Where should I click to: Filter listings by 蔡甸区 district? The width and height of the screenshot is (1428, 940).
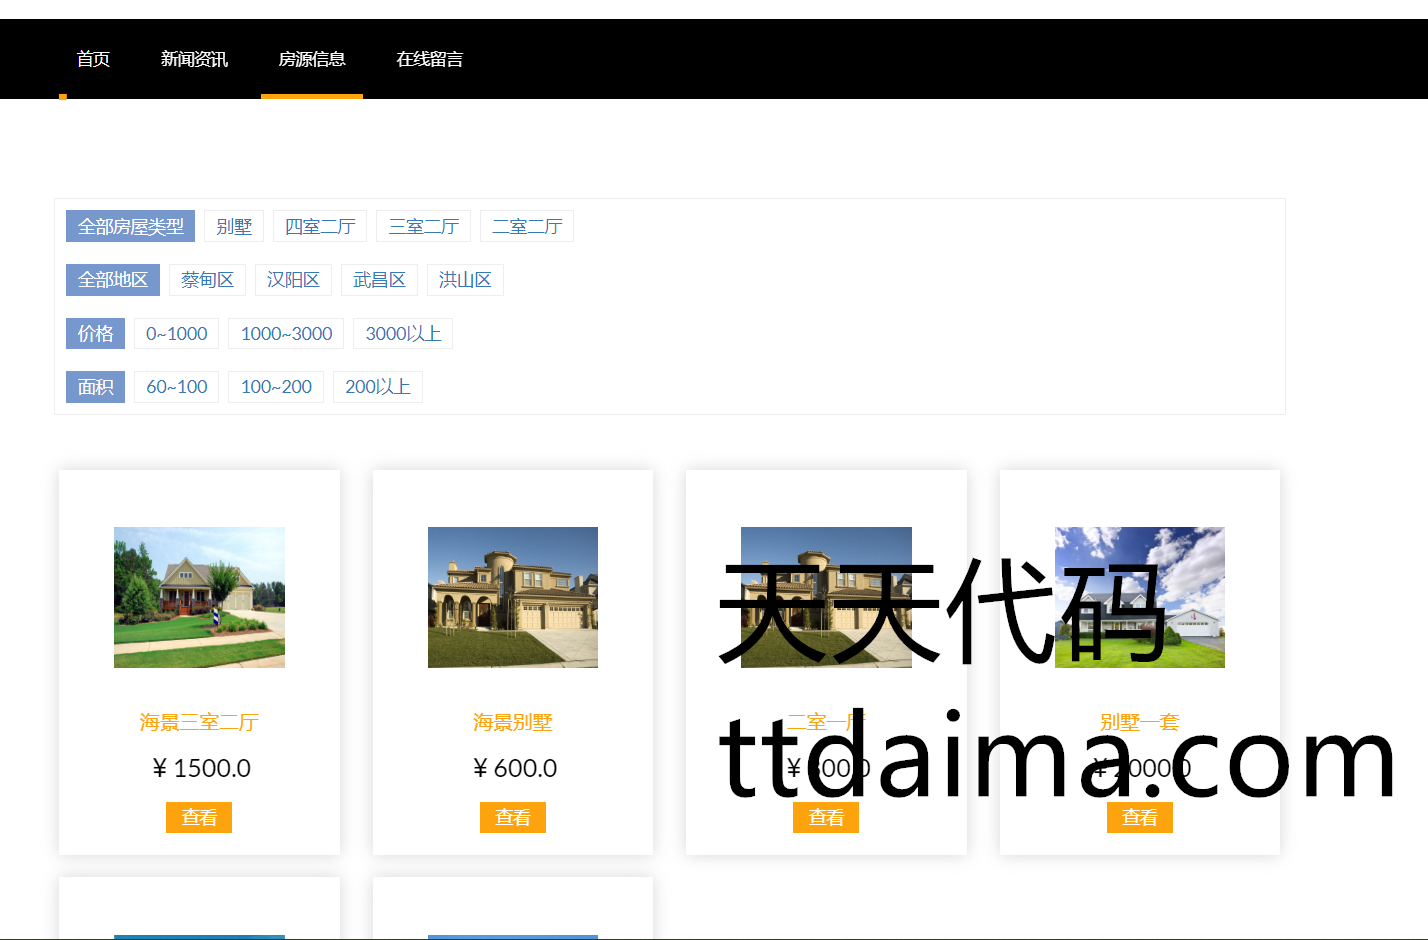click(x=207, y=280)
